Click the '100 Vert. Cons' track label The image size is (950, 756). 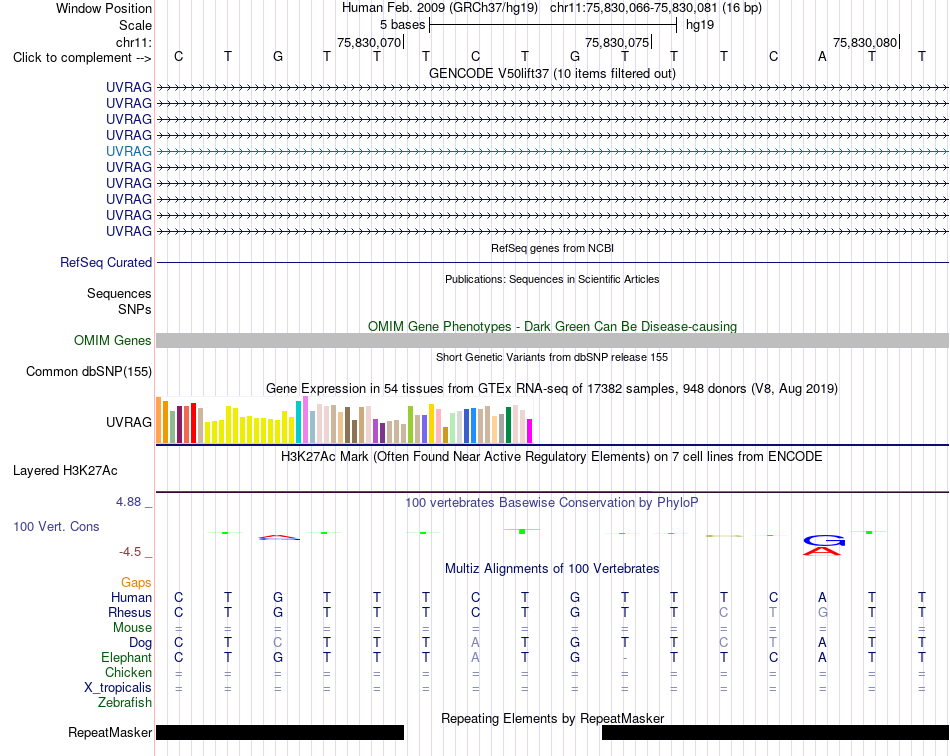pos(56,526)
